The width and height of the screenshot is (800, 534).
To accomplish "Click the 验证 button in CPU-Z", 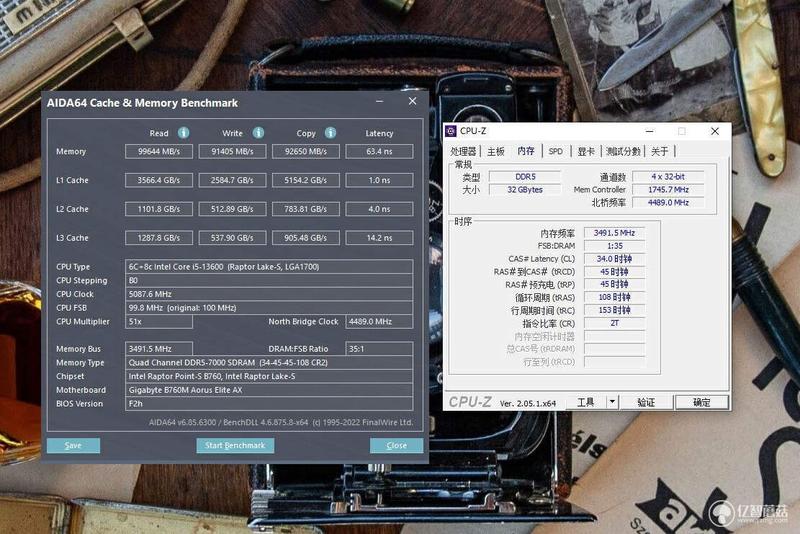I will click(646, 402).
